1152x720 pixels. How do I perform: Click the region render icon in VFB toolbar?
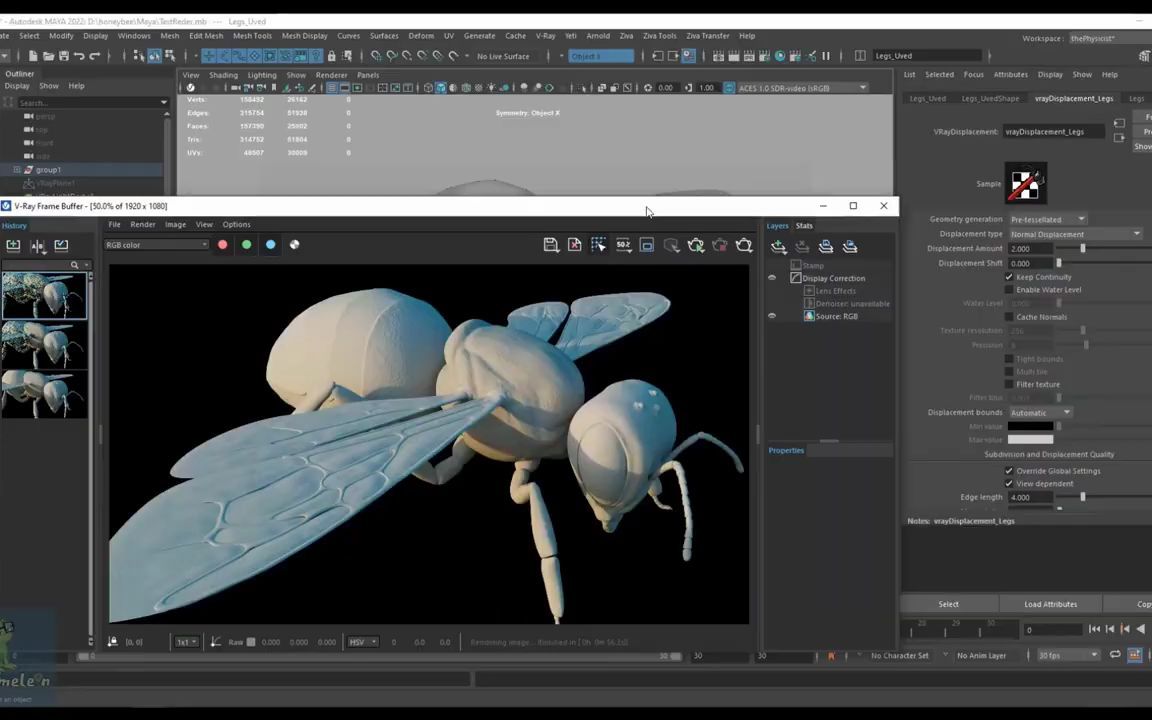click(x=647, y=245)
